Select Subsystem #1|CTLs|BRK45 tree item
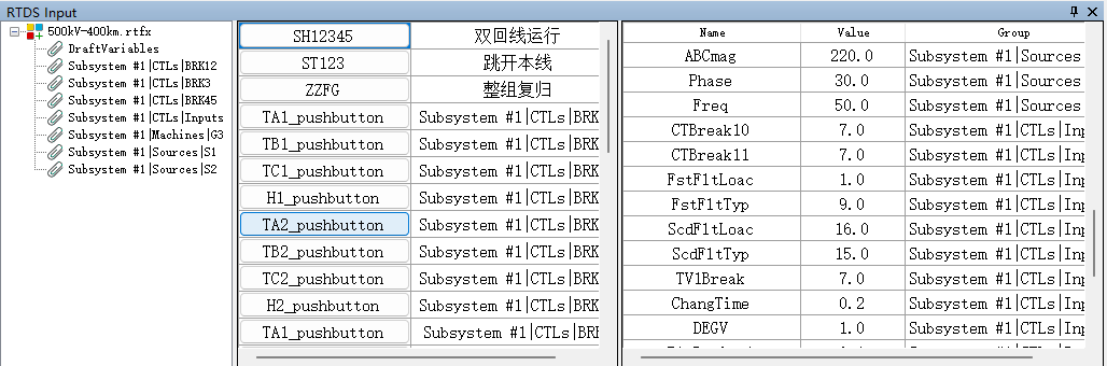Viewport: 1108px width, 367px height. 143,100
